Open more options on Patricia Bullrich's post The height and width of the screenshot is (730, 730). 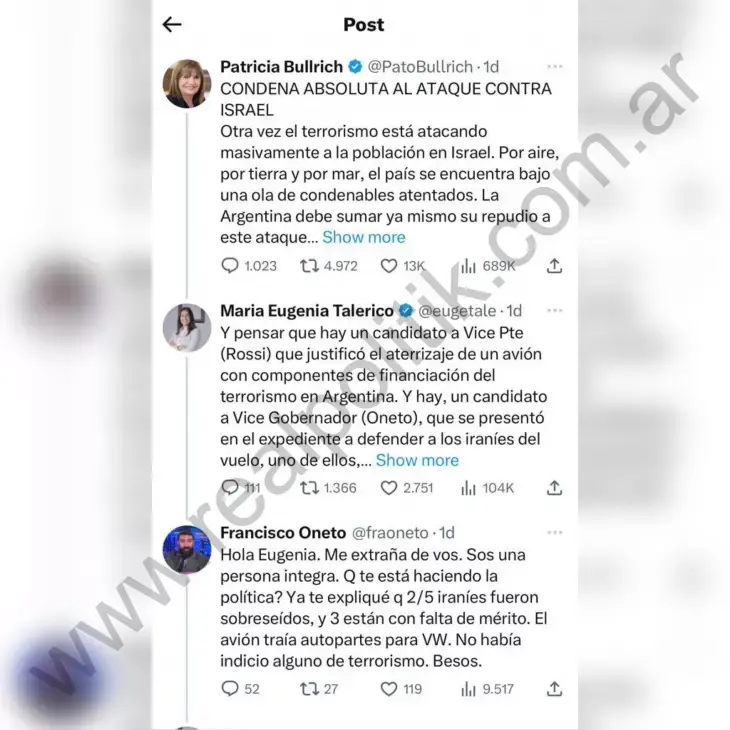[554, 67]
